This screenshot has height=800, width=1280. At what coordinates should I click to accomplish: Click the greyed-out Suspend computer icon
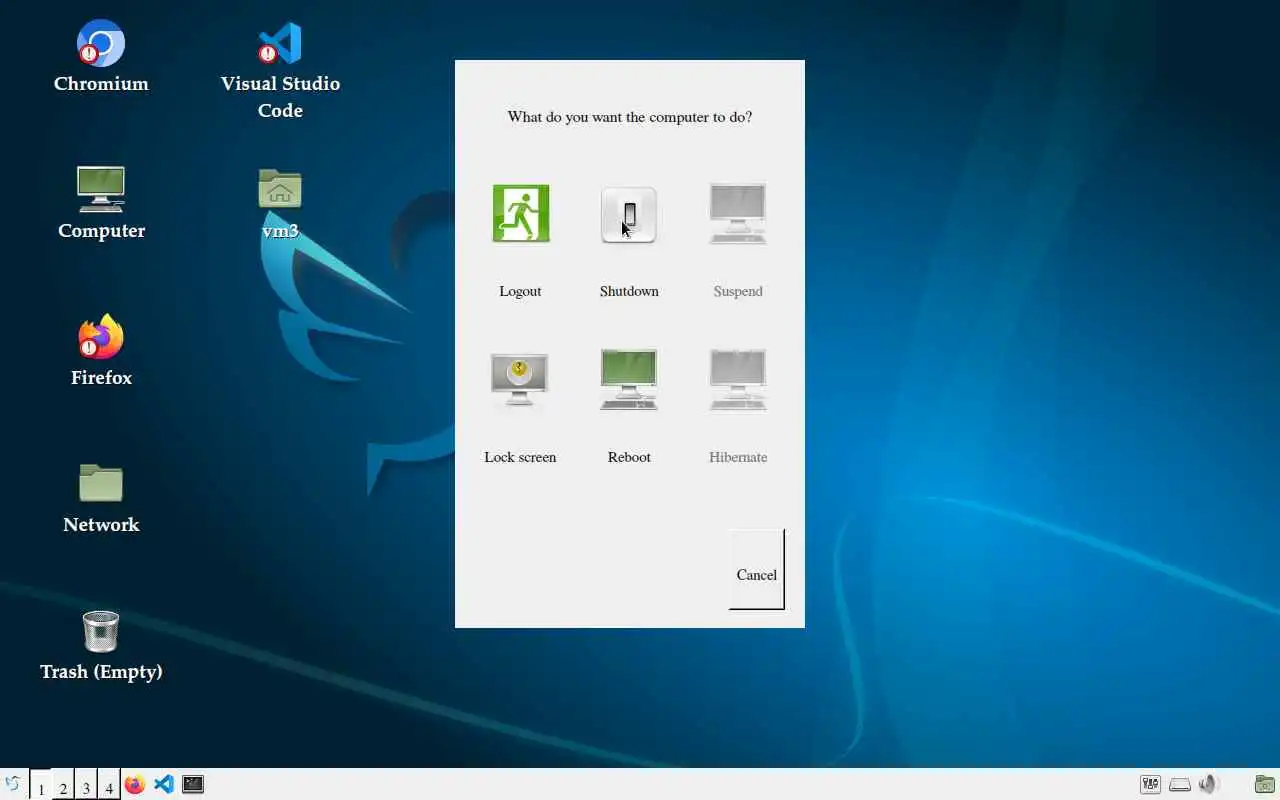point(738,213)
